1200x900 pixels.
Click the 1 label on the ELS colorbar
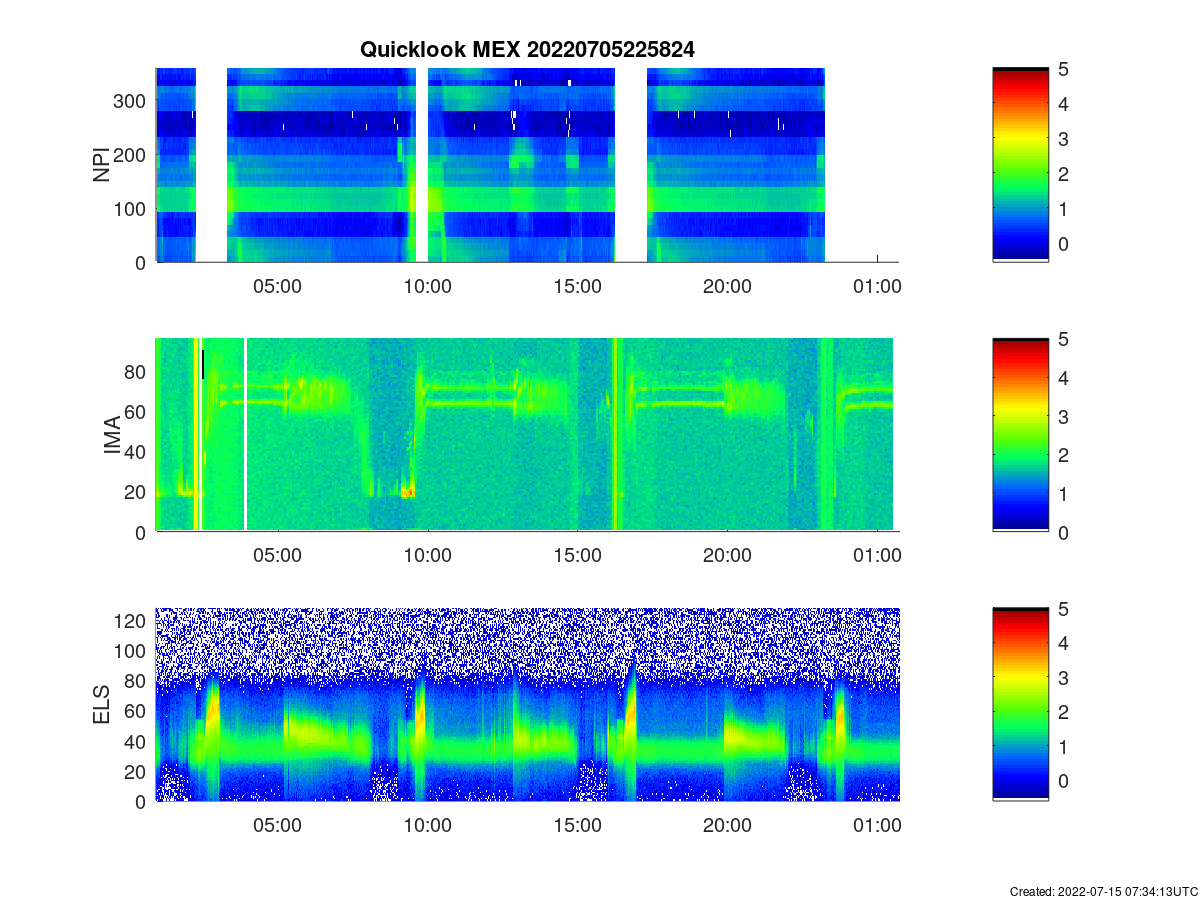coord(1065,748)
